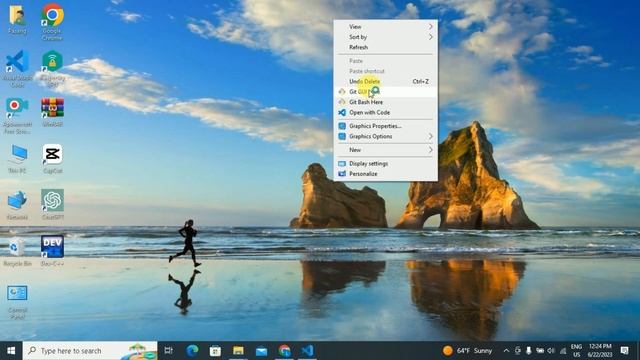This screenshot has height=360, width=640.
Task: Expand the Sort by submenu
Action: pos(386,37)
